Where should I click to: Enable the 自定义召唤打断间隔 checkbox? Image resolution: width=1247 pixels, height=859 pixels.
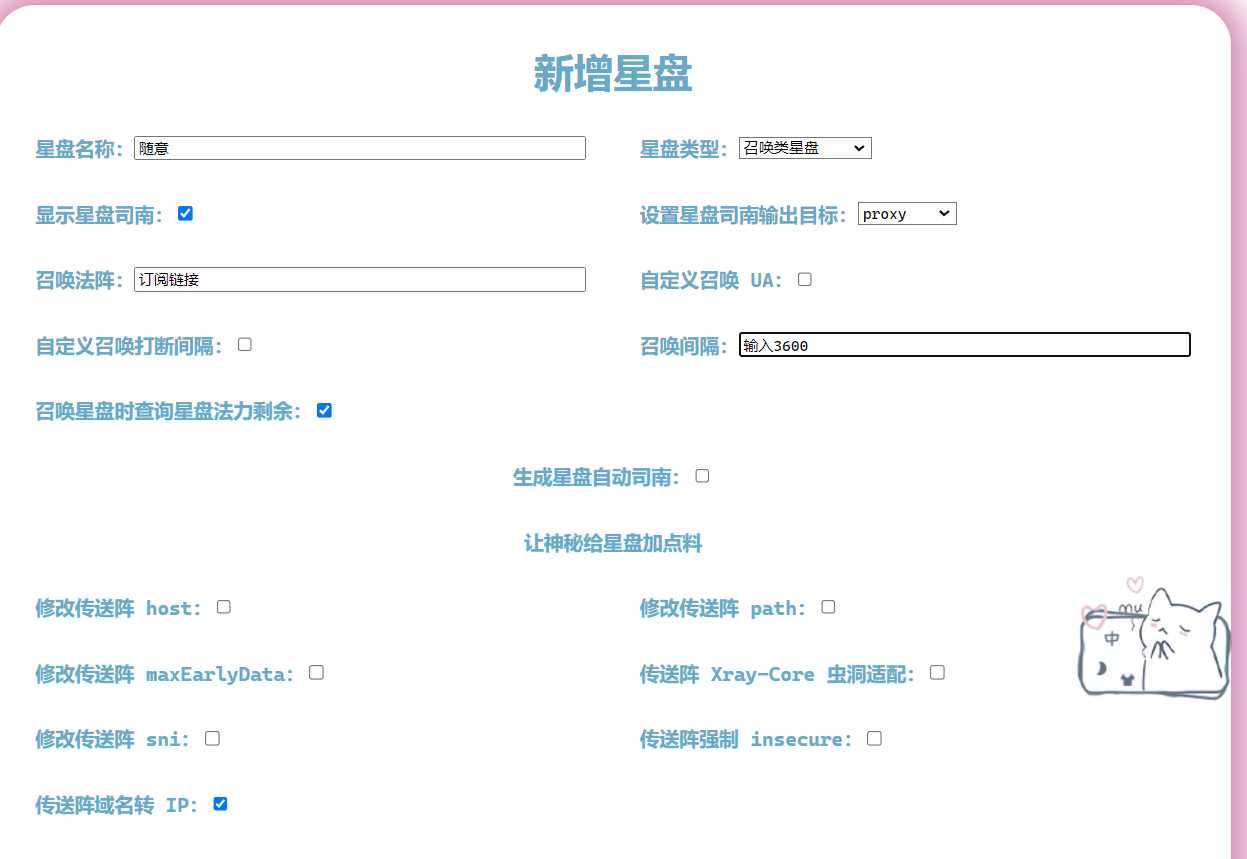[245, 344]
